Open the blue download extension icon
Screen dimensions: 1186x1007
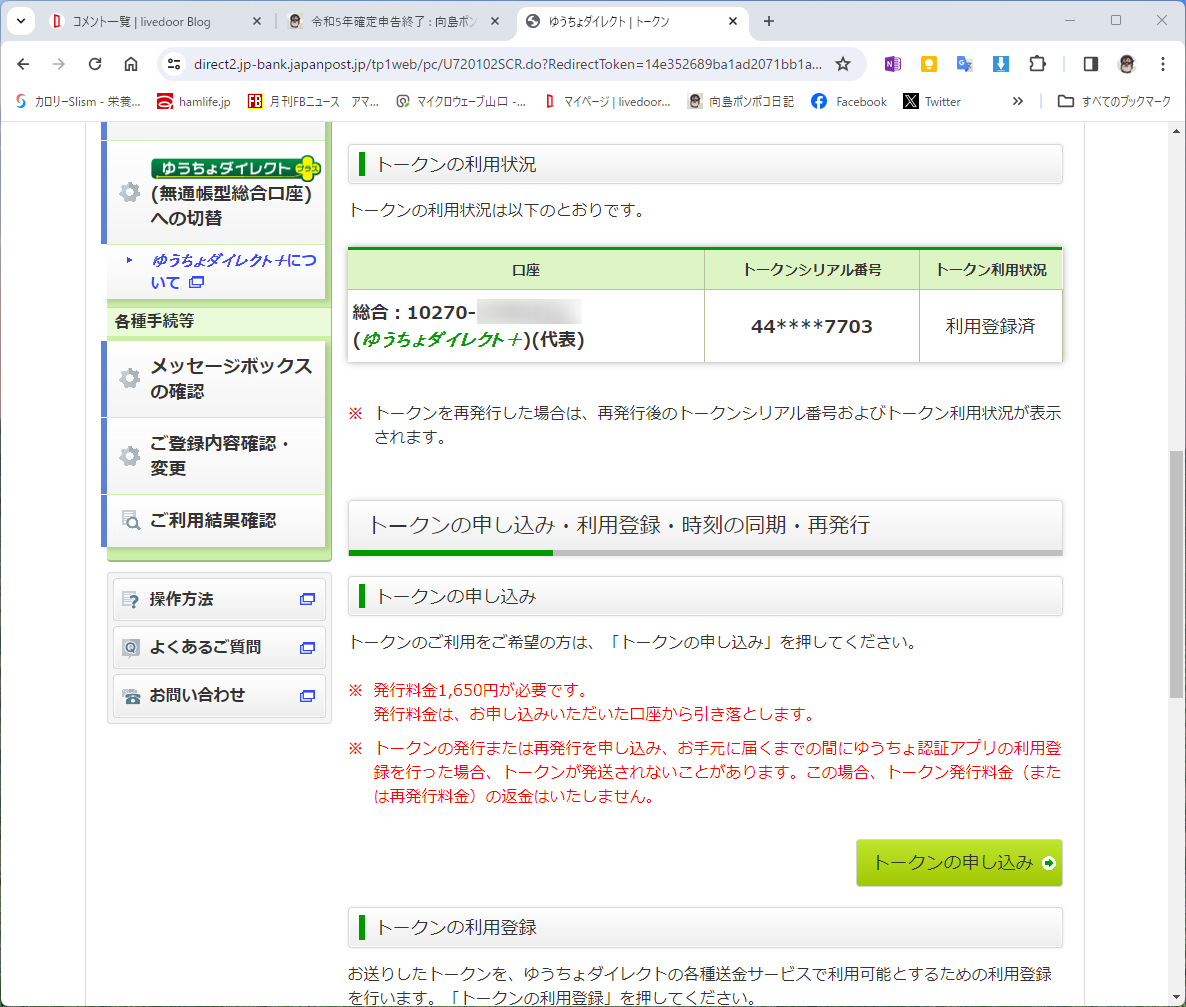pos(1001,64)
